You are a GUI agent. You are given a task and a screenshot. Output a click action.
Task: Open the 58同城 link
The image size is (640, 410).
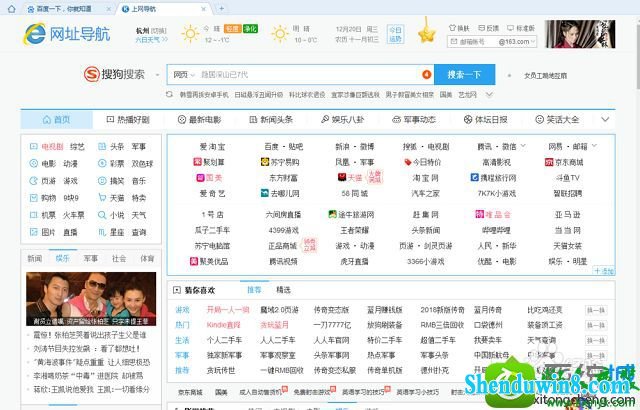tap(354, 193)
